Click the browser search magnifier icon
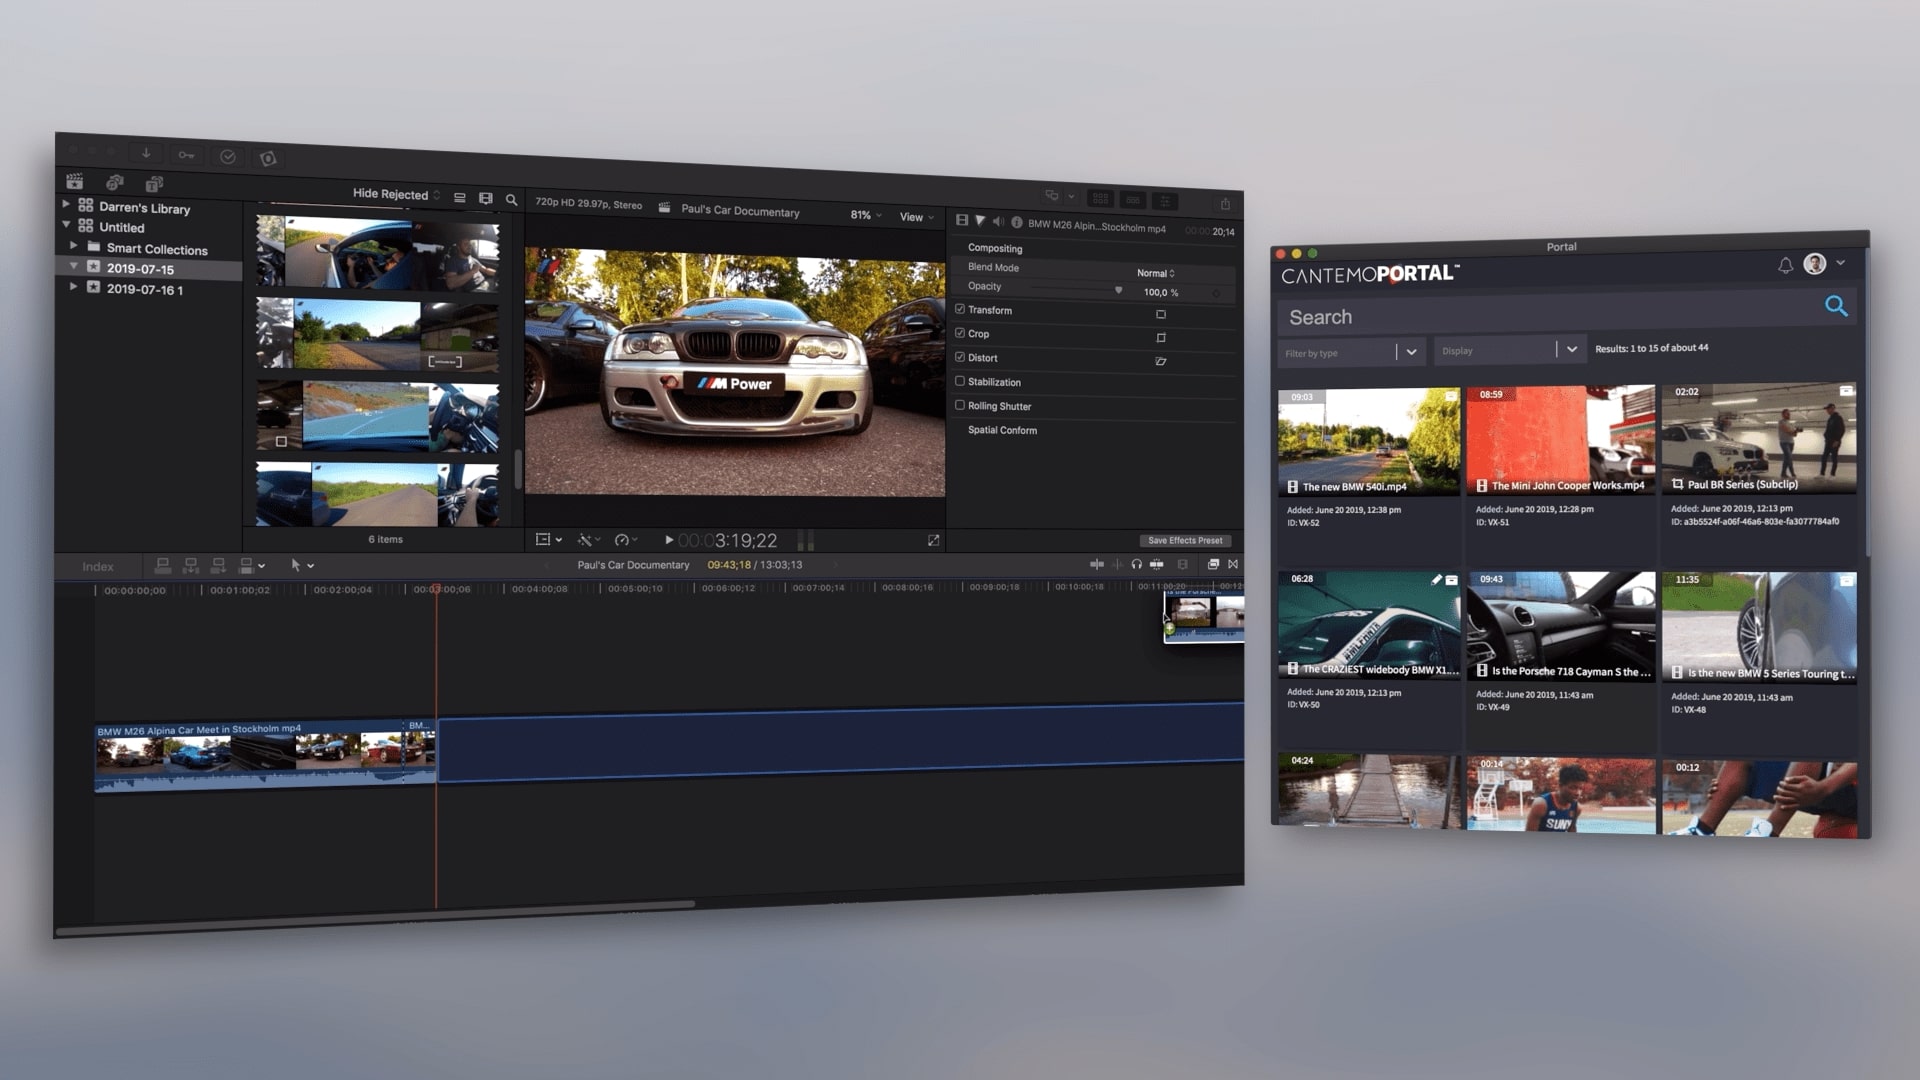This screenshot has height=1080, width=1920. click(x=511, y=200)
